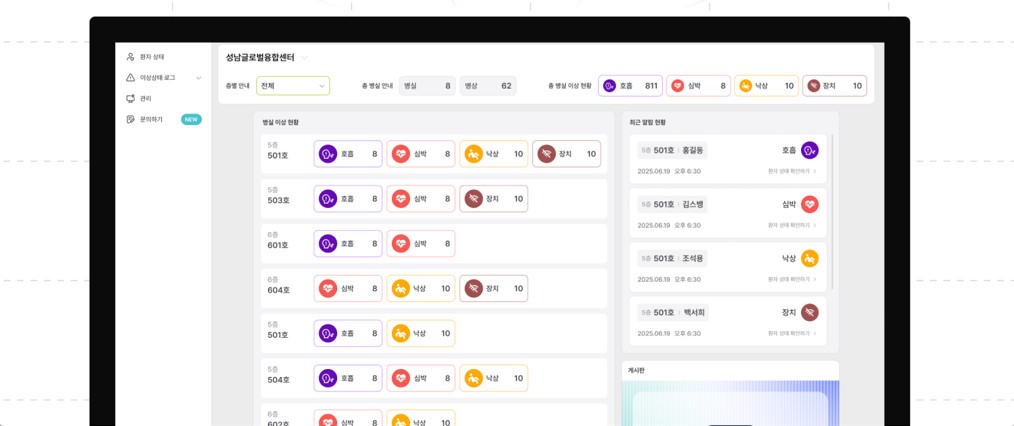
Task: Click the 장치 10 badge in first 501호 row
Action: (x=566, y=154)
